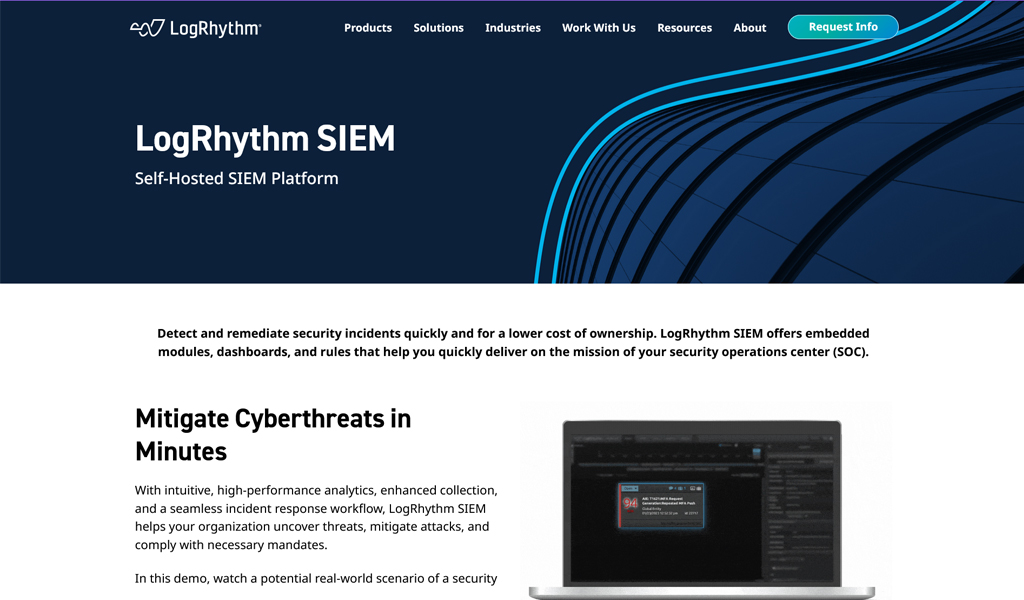Open the Resources menu item
1024x600 pixels.
(x=684, y=28)
